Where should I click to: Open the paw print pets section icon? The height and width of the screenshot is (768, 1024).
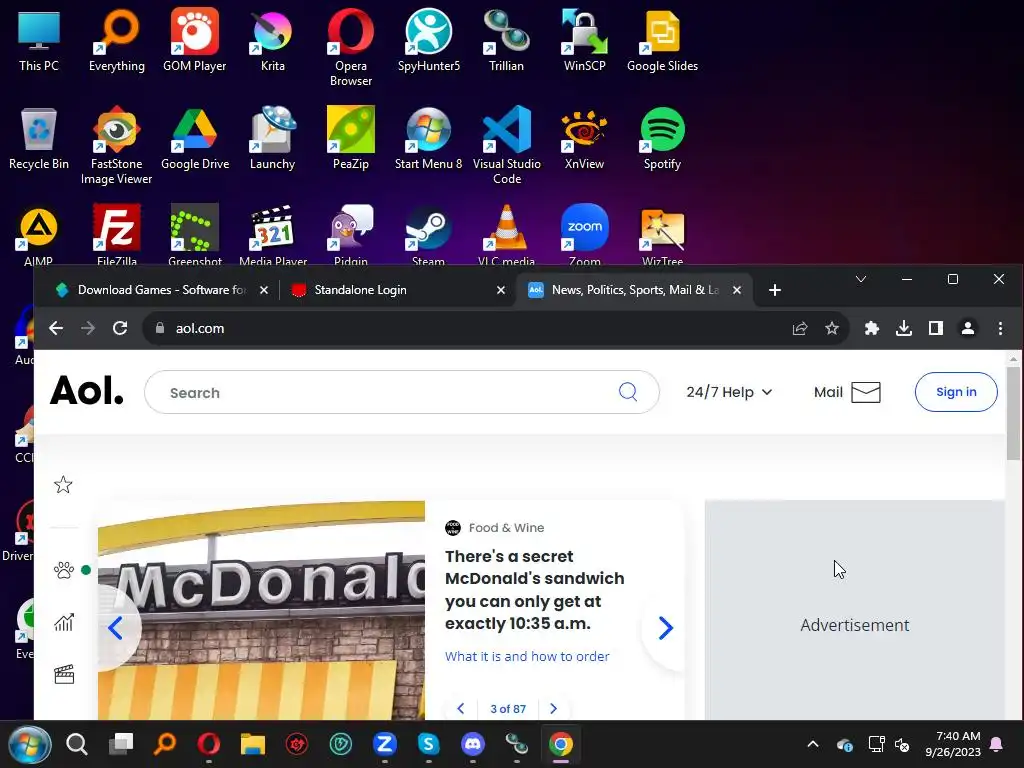(64, 570)
